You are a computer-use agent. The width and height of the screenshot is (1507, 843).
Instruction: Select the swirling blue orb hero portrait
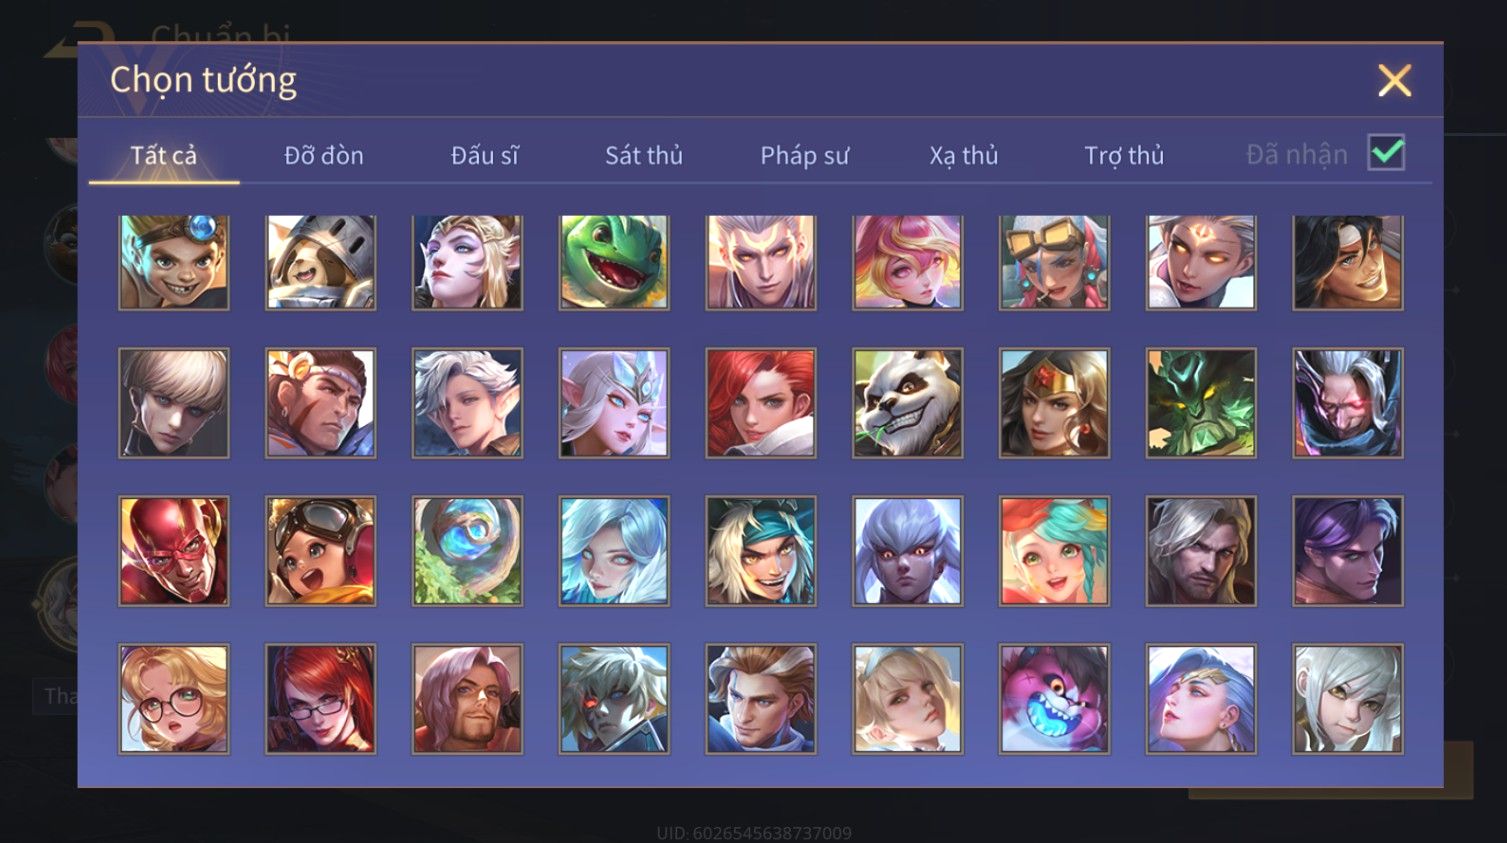(467, 551)
